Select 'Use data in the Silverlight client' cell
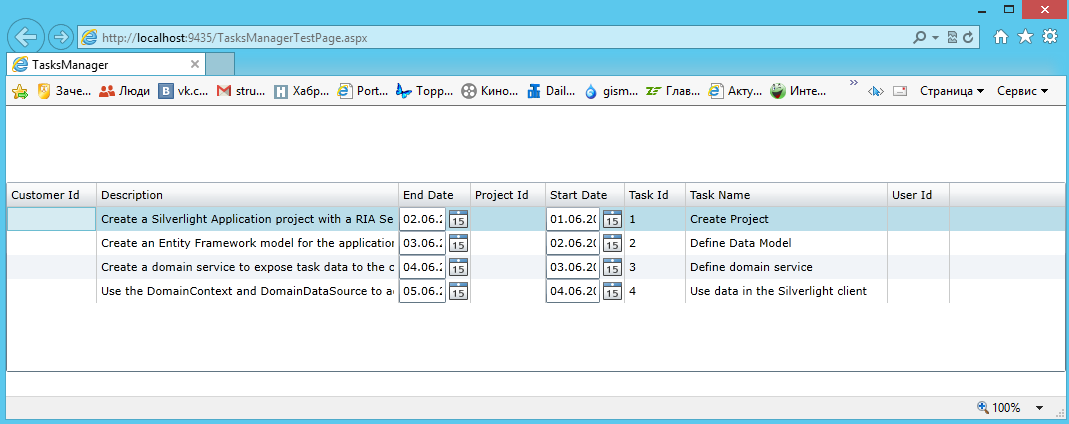The image size is (1069, 424). [x=786, y=291]
